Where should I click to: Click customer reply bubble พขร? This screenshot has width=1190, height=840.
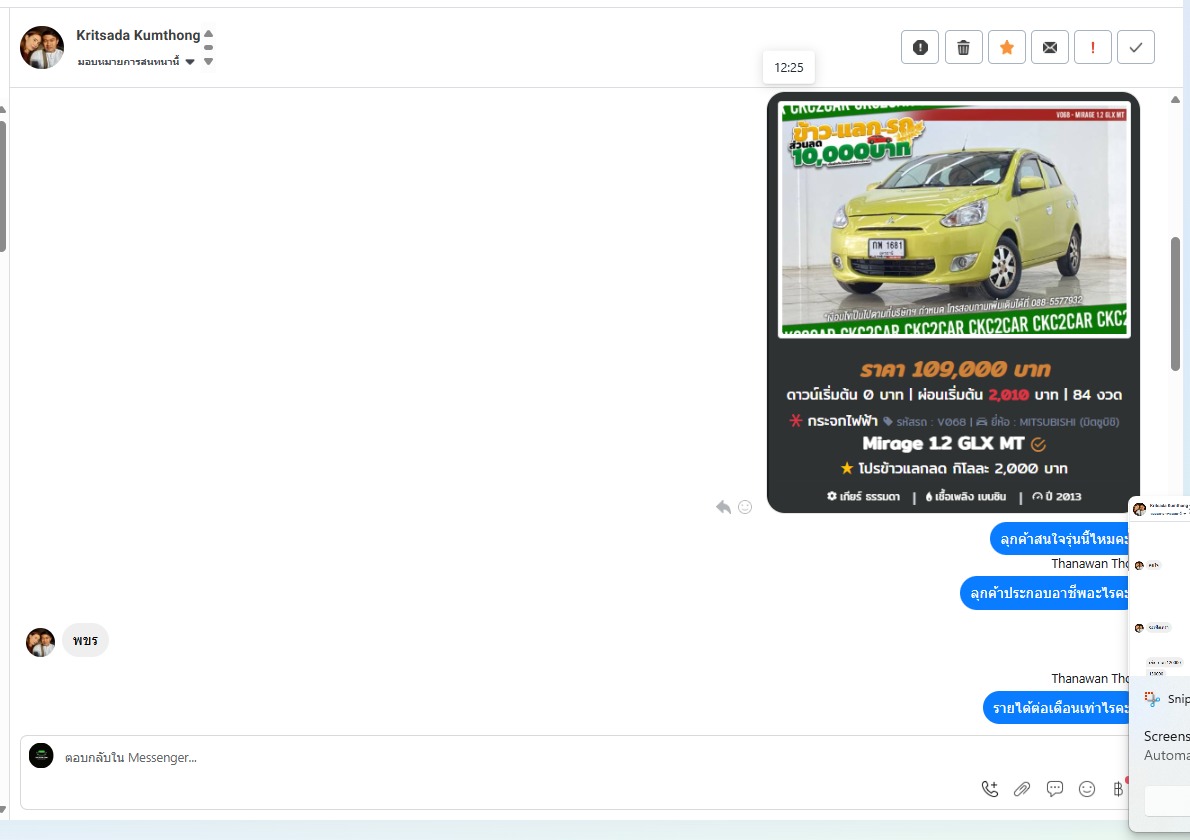[x=85, y=640]
